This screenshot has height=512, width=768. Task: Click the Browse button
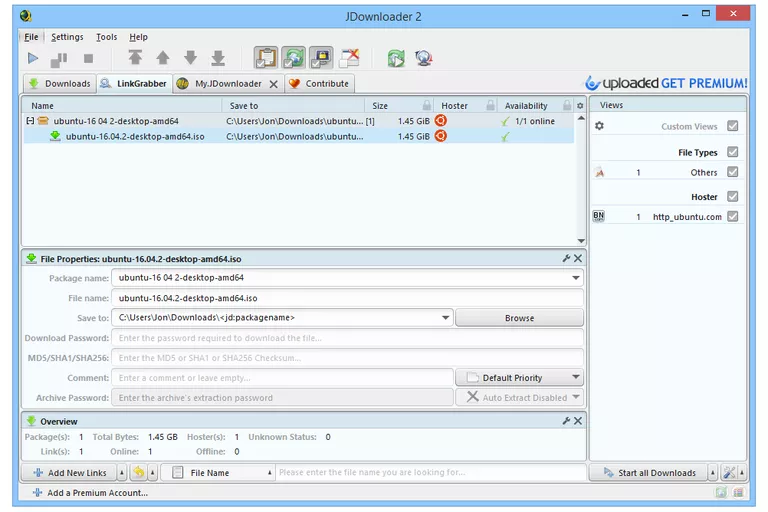(x=519, y=318)
